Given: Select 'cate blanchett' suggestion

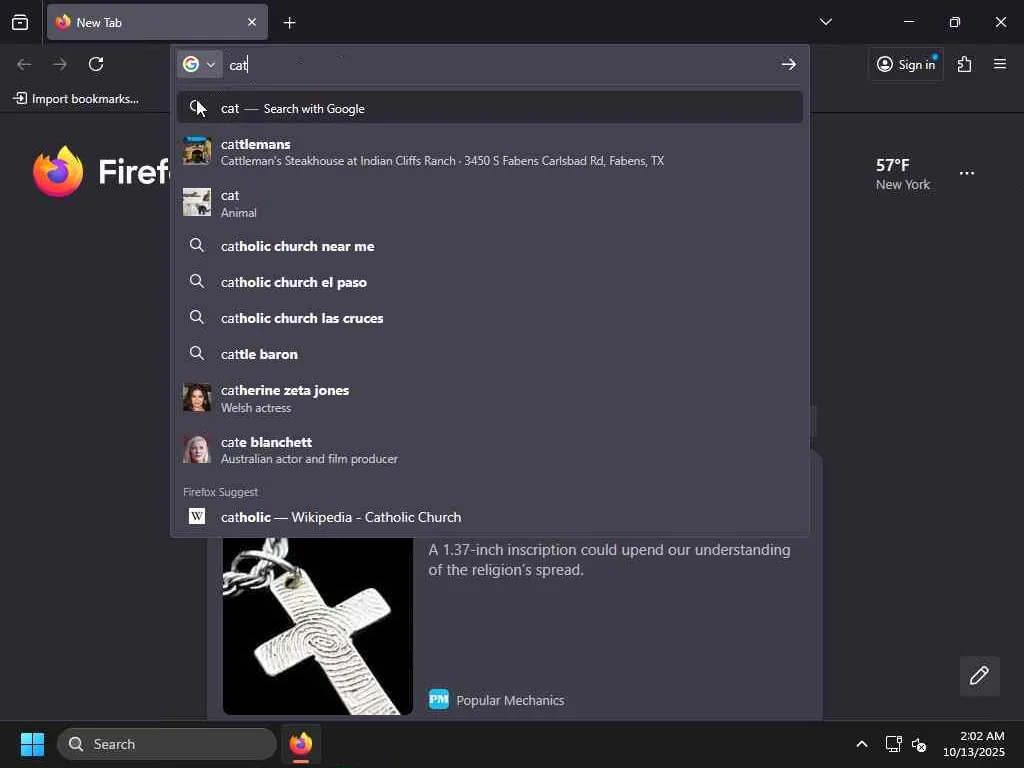Looking at the screenshot, I should 490,450.
